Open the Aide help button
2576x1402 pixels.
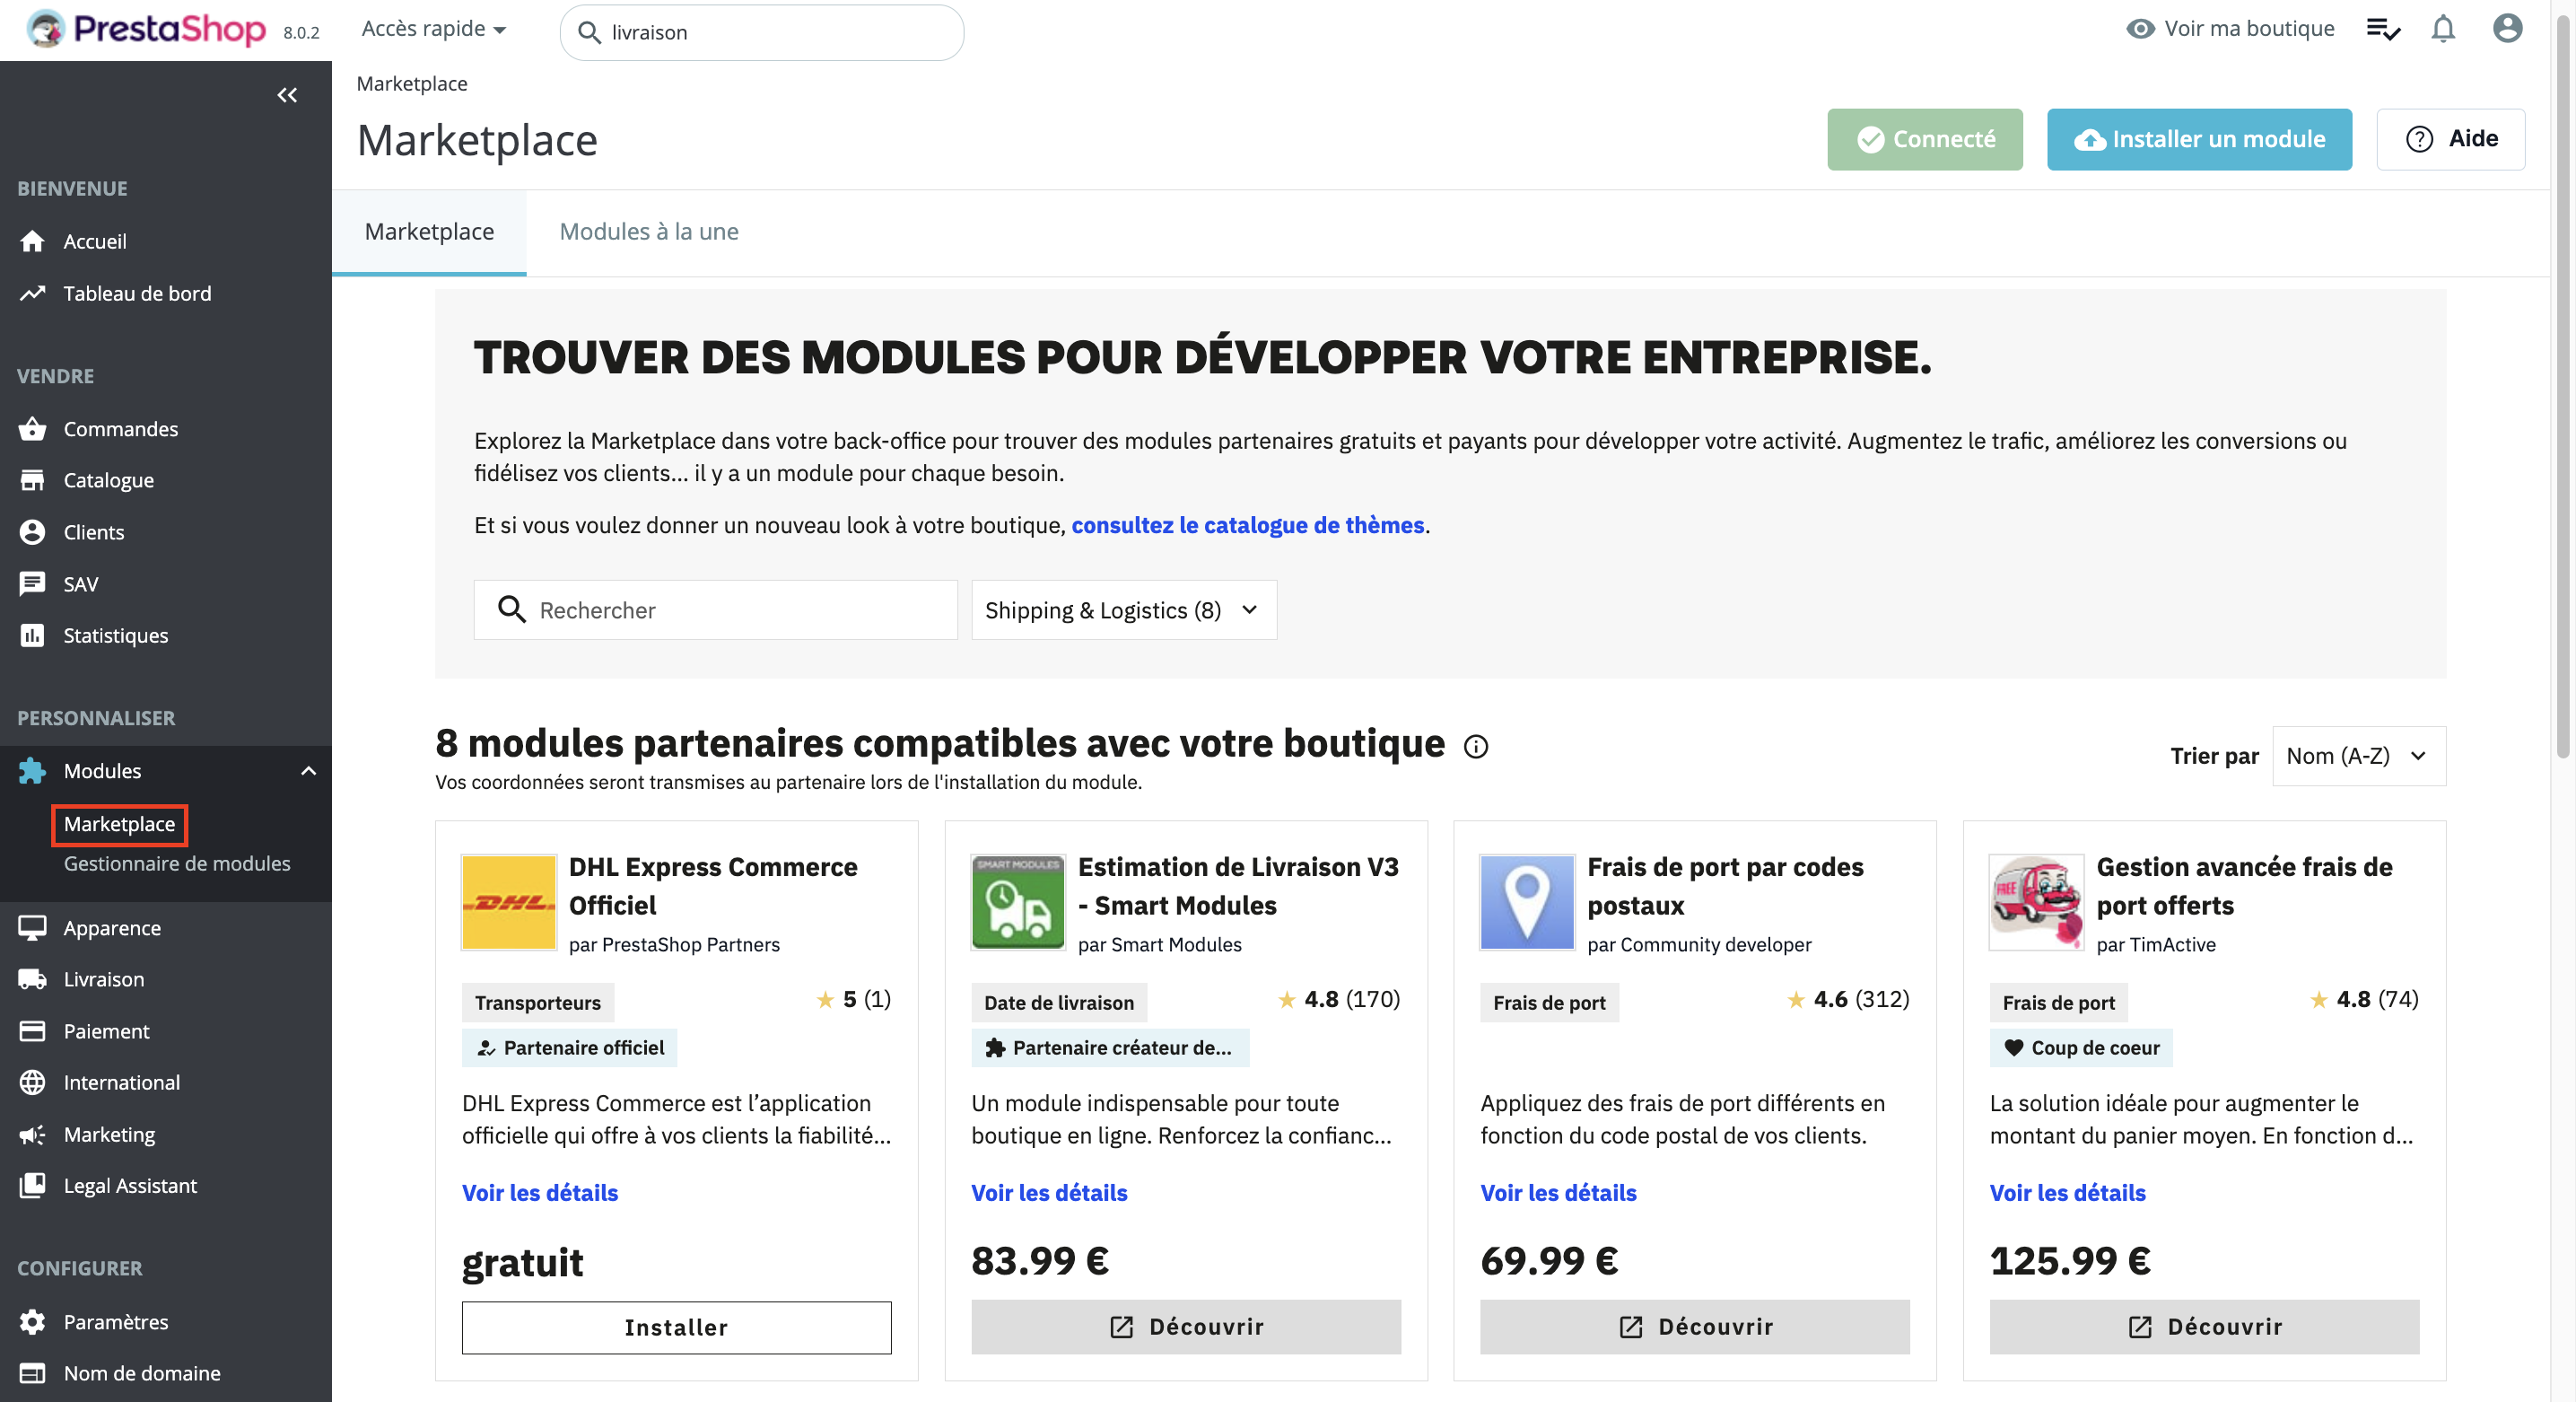pos(2450,139)
